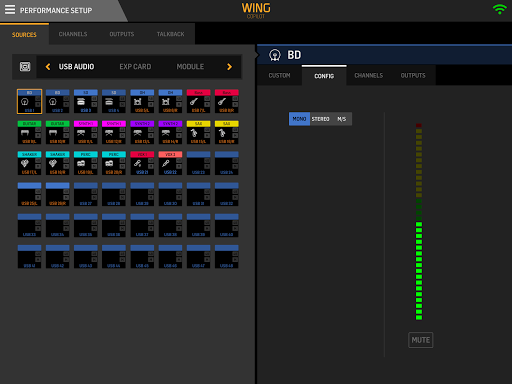Open the TALKBACK tab

pyautogui.click(x=170, y=34)
